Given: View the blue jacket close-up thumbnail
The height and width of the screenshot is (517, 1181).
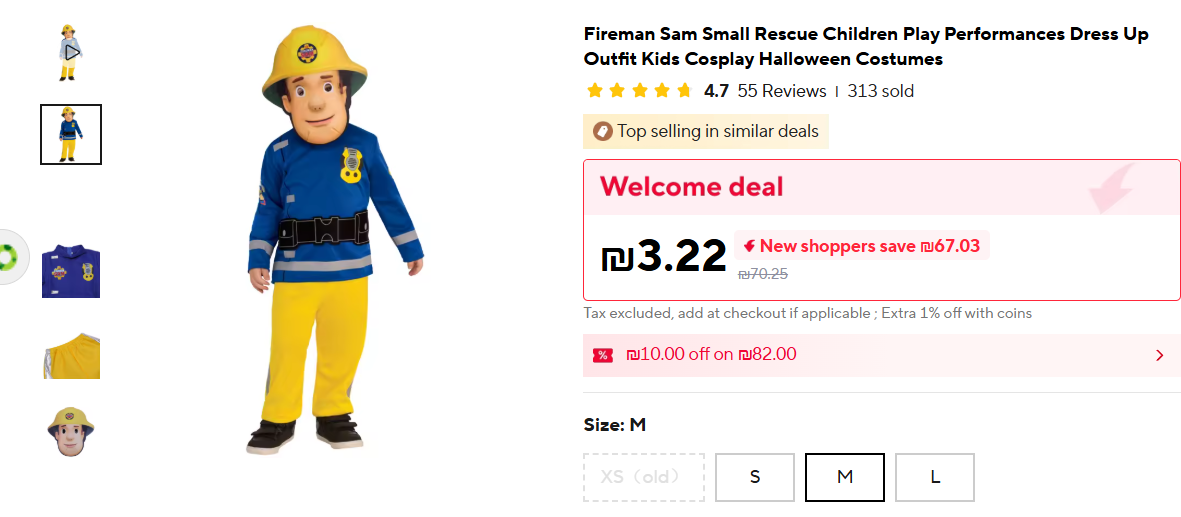Looking at the screenshot, I should [71, 270].
